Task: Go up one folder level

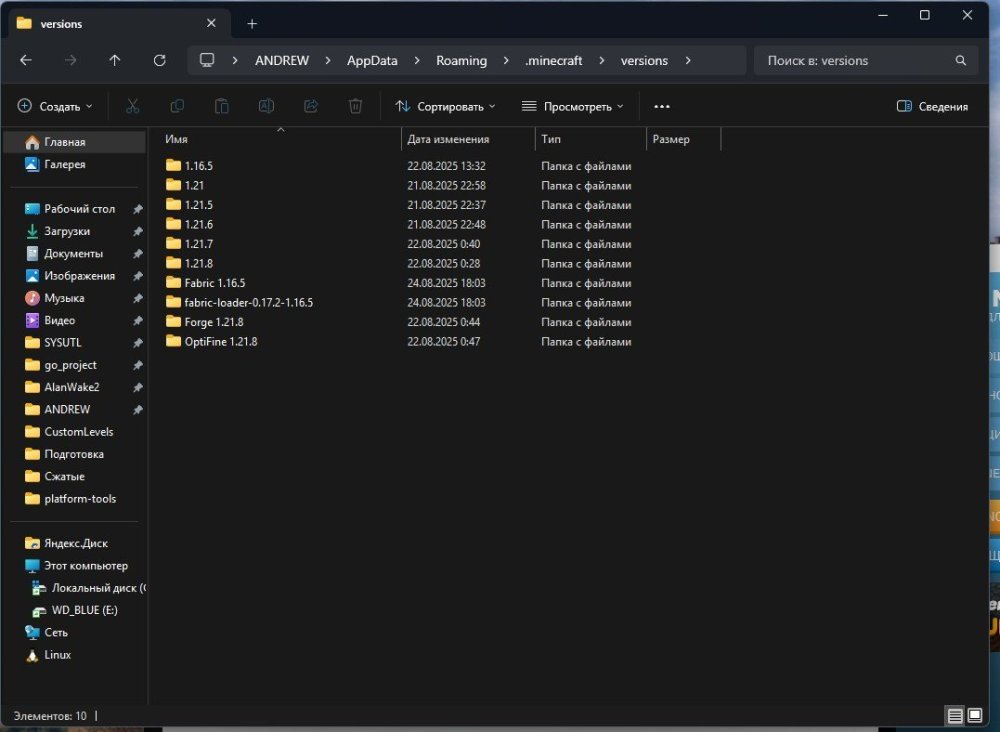Action: pos(115,61)
